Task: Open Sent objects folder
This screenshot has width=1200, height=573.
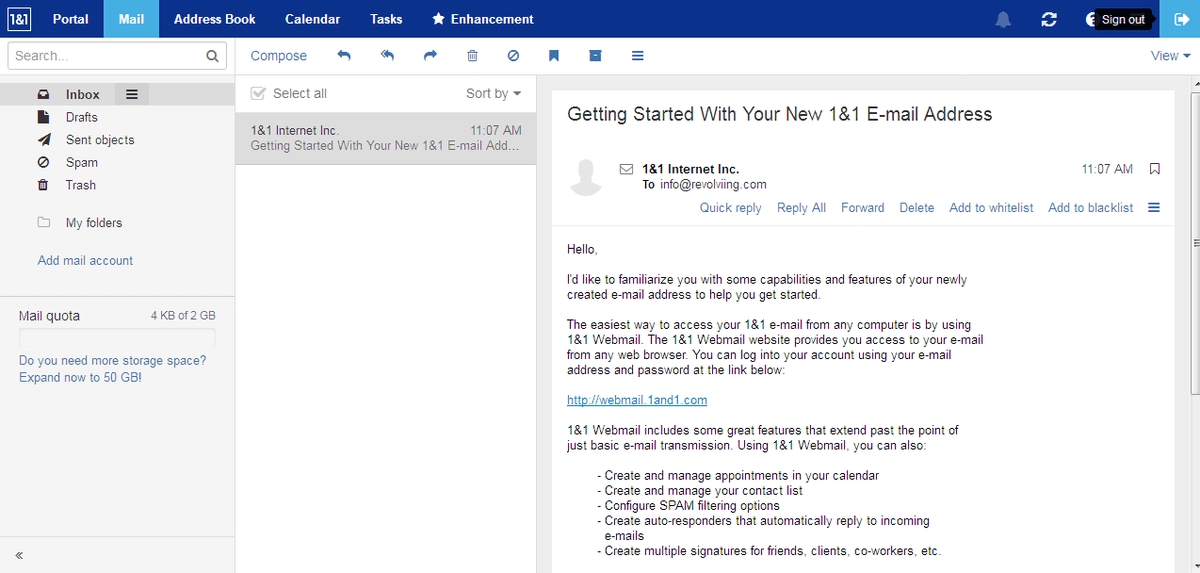Action: tap(100, 140)
